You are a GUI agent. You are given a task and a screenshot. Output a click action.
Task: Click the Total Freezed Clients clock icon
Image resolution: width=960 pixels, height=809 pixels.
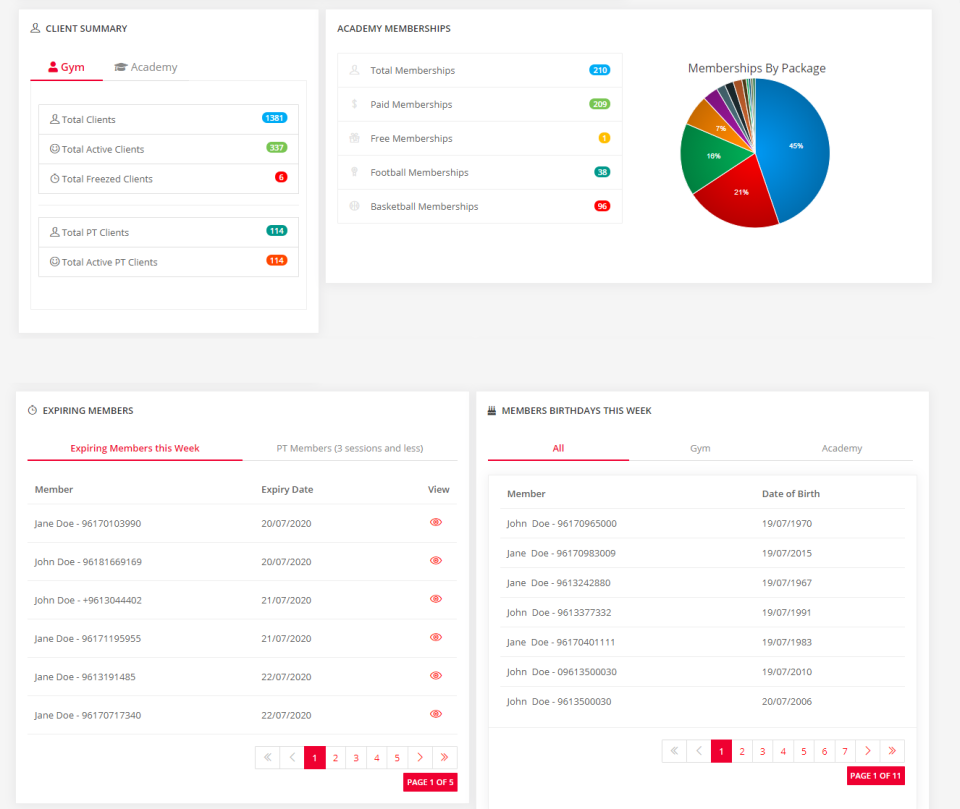54,179
